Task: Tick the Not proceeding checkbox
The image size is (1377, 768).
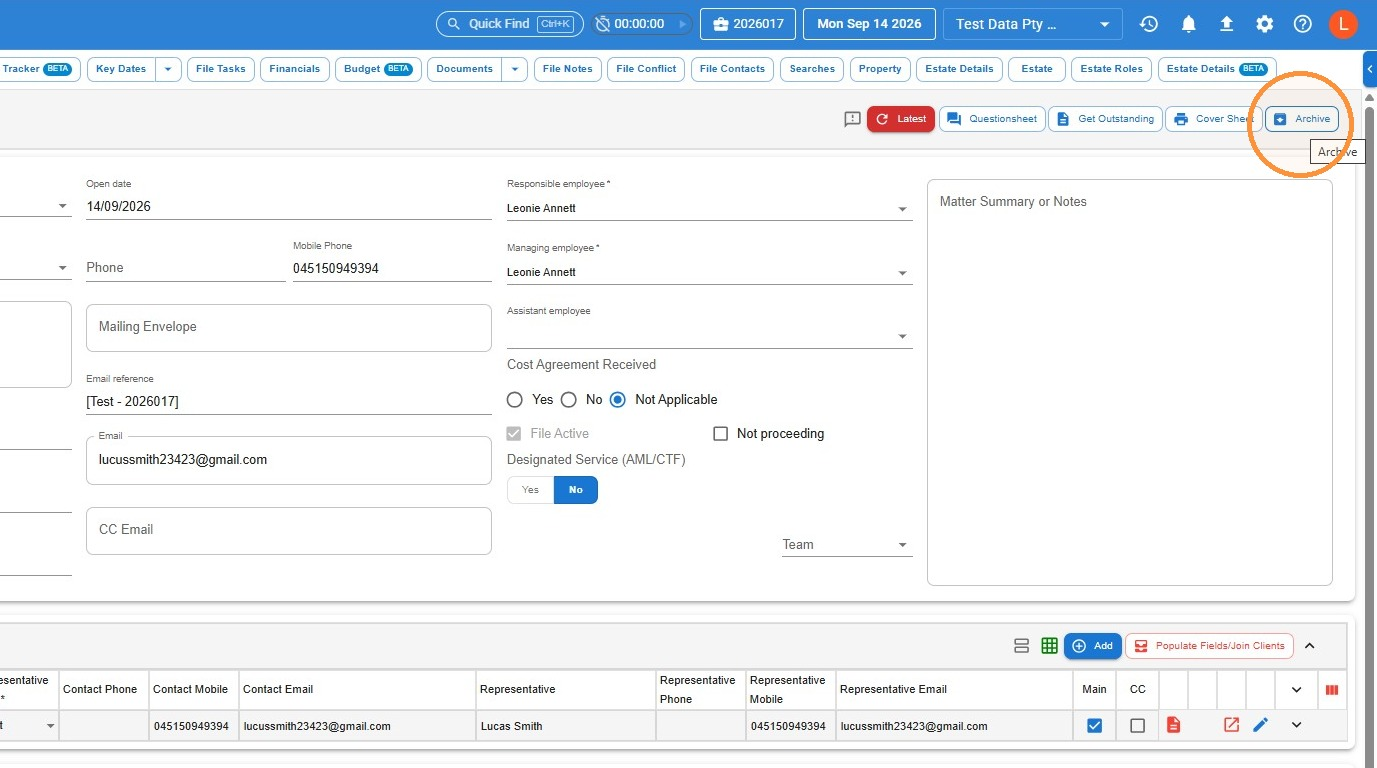Action: pos(720,433)
